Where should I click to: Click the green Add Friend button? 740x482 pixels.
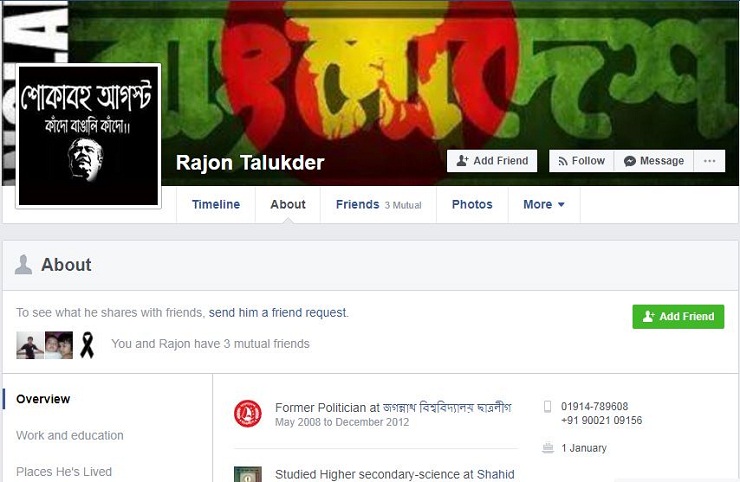click(x=678, y=316)
